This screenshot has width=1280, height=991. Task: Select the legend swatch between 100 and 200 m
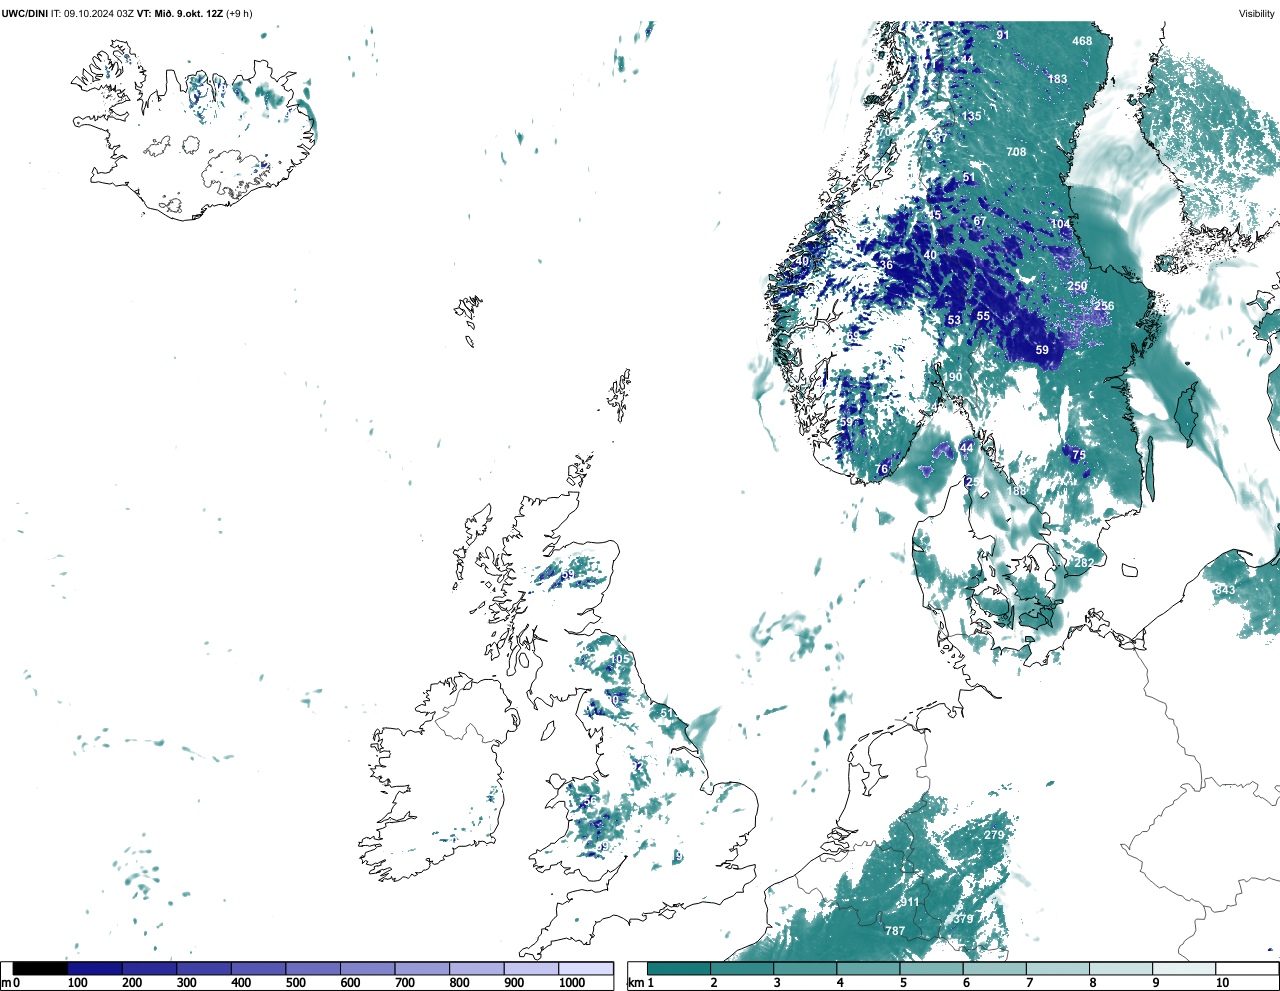click(x=95, y=969)
